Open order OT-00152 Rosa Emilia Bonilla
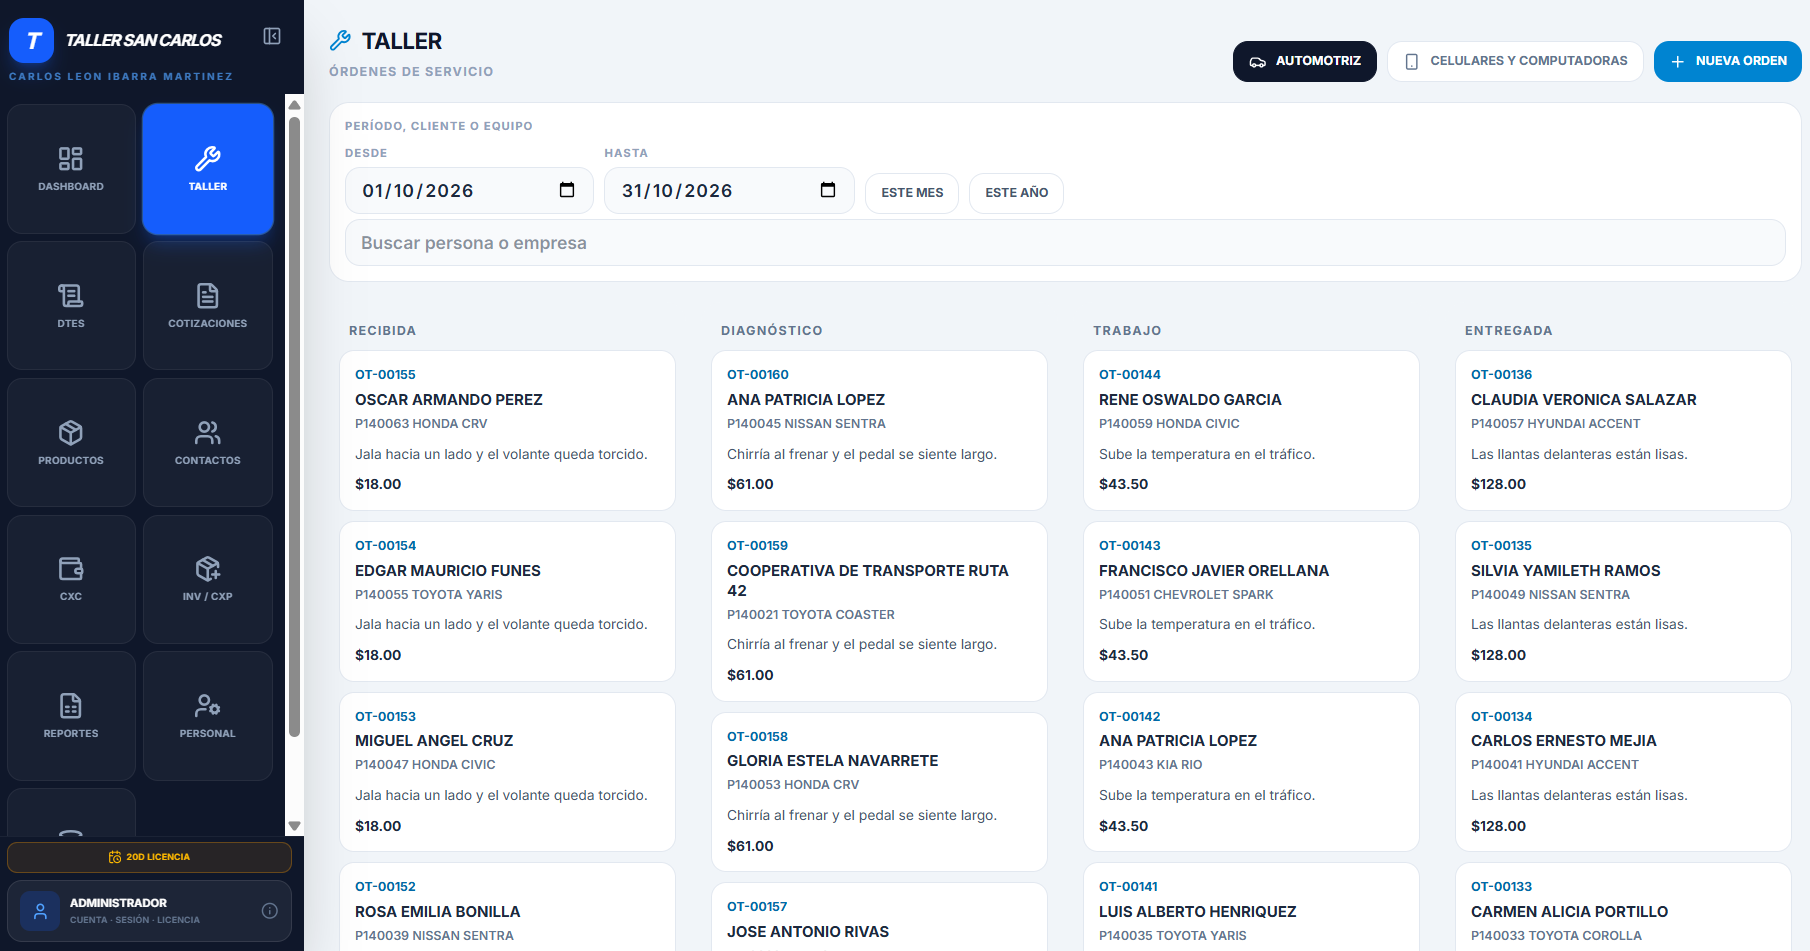1810x951 pixels. 507,907
